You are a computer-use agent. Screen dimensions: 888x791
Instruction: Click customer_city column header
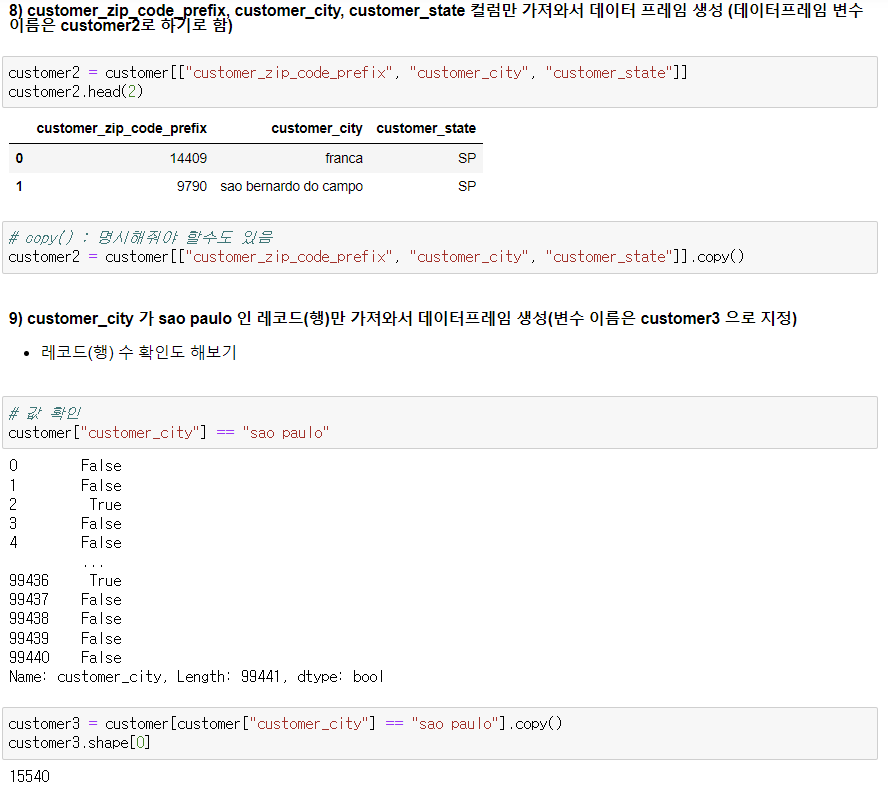[317, 129]
